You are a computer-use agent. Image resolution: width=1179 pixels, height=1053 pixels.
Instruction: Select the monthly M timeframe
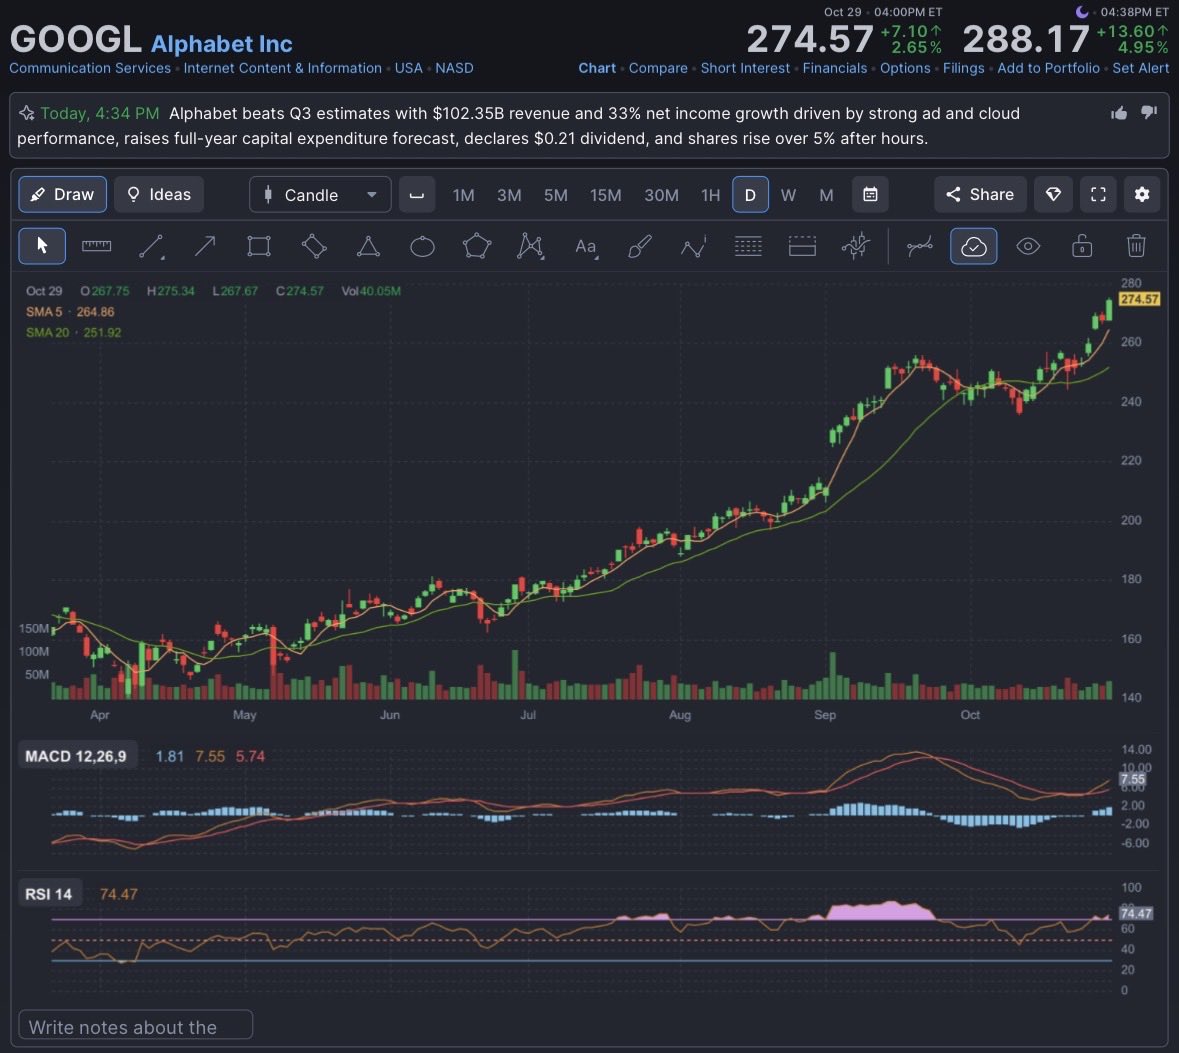click(x=826, y=196)
